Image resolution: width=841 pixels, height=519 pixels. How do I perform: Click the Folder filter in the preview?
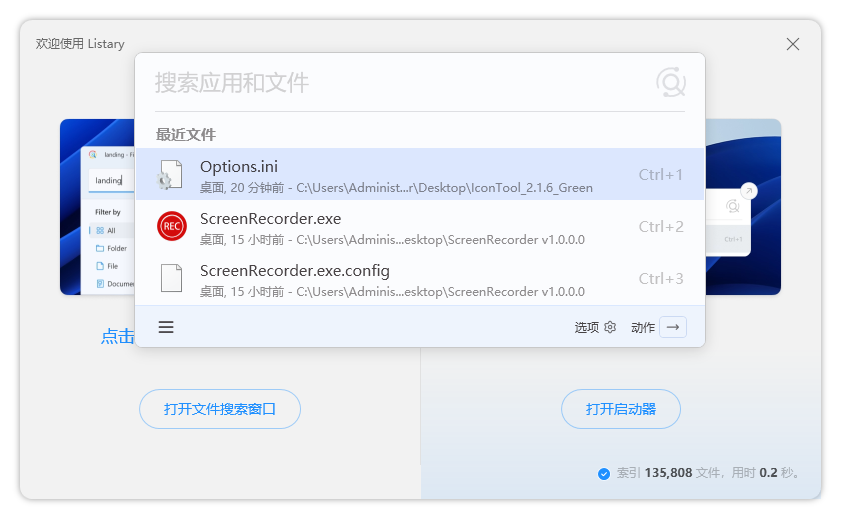pyautogui.click(x=112, y=248)
